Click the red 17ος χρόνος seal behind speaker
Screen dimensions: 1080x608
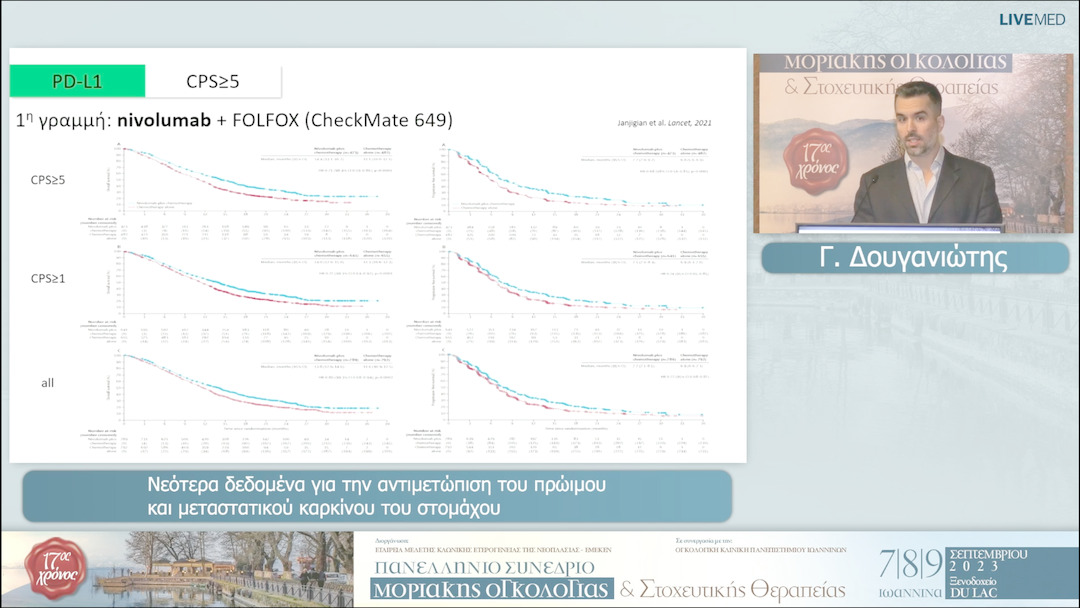[x=817, y=162]
